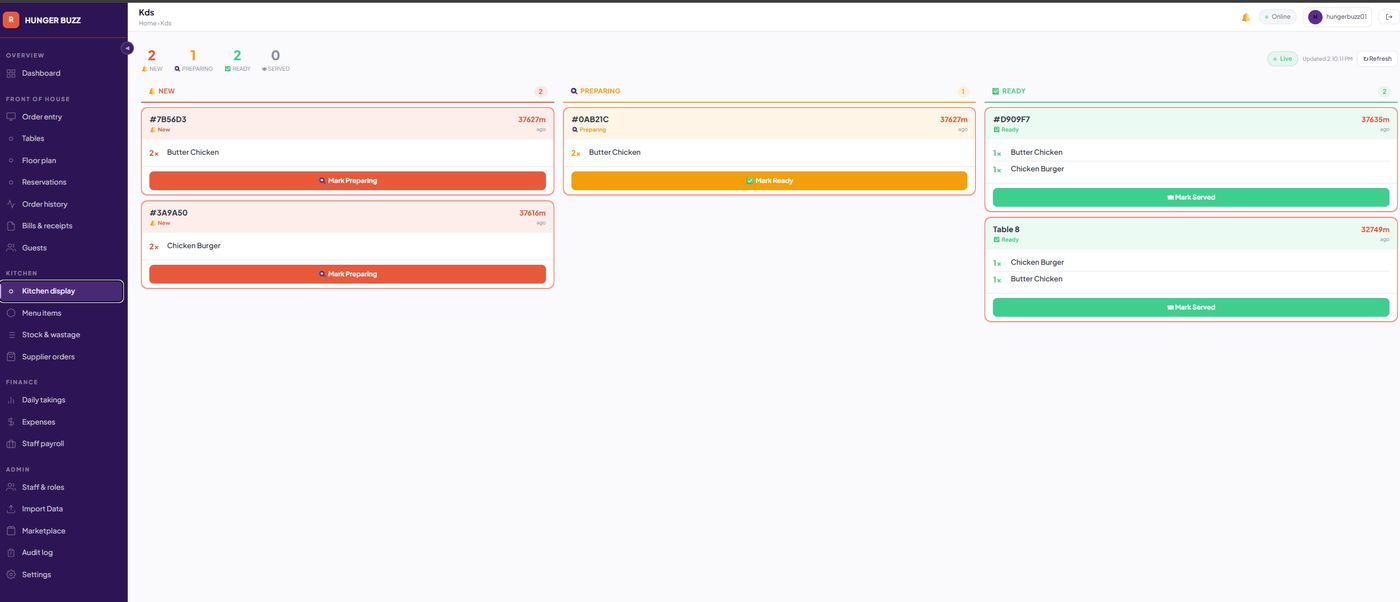The height and width of the screenshot is (602, 1400).
Task: Click Chicken Burger in order #3A9A50
Action: click(x=194, y=246)
